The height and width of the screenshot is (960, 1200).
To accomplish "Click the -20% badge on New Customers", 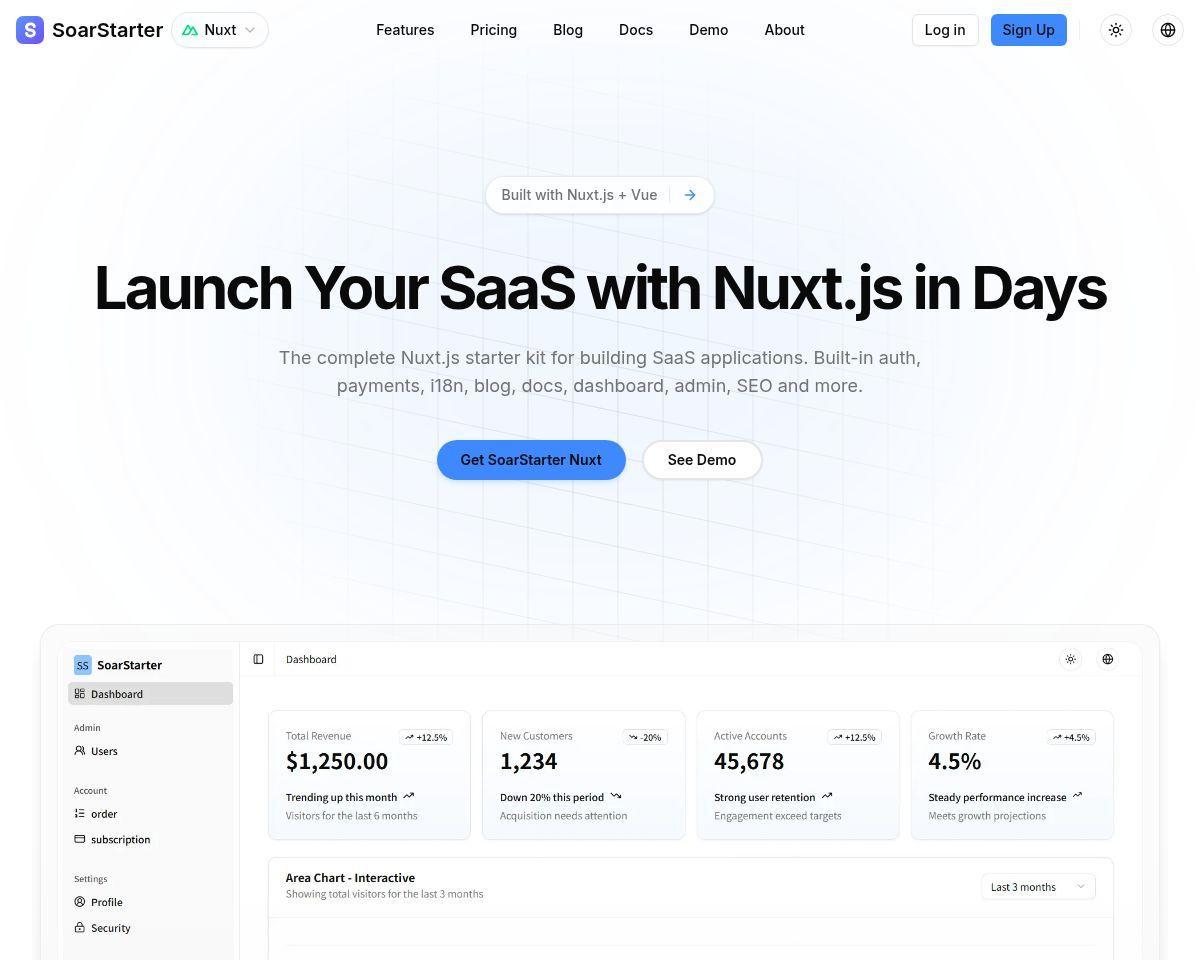I will click(645, 737).
